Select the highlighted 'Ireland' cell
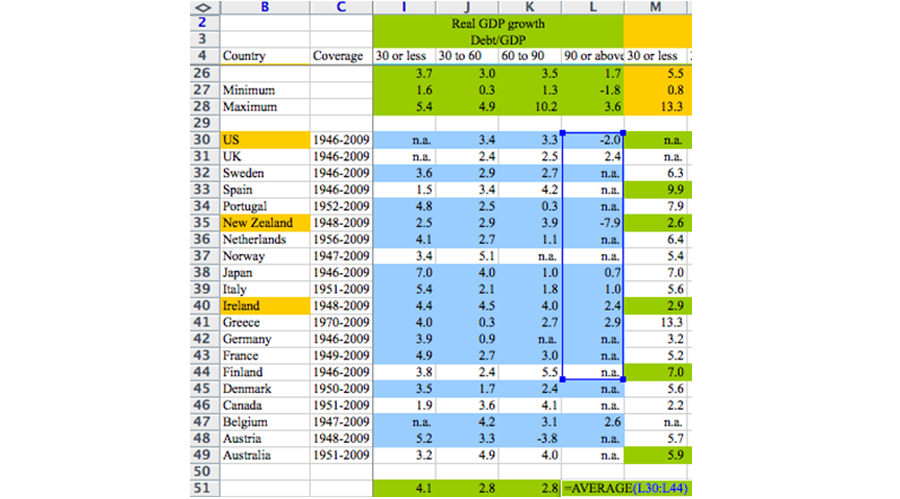This screenshot has width=900, height=499. (x=265, y=305)
